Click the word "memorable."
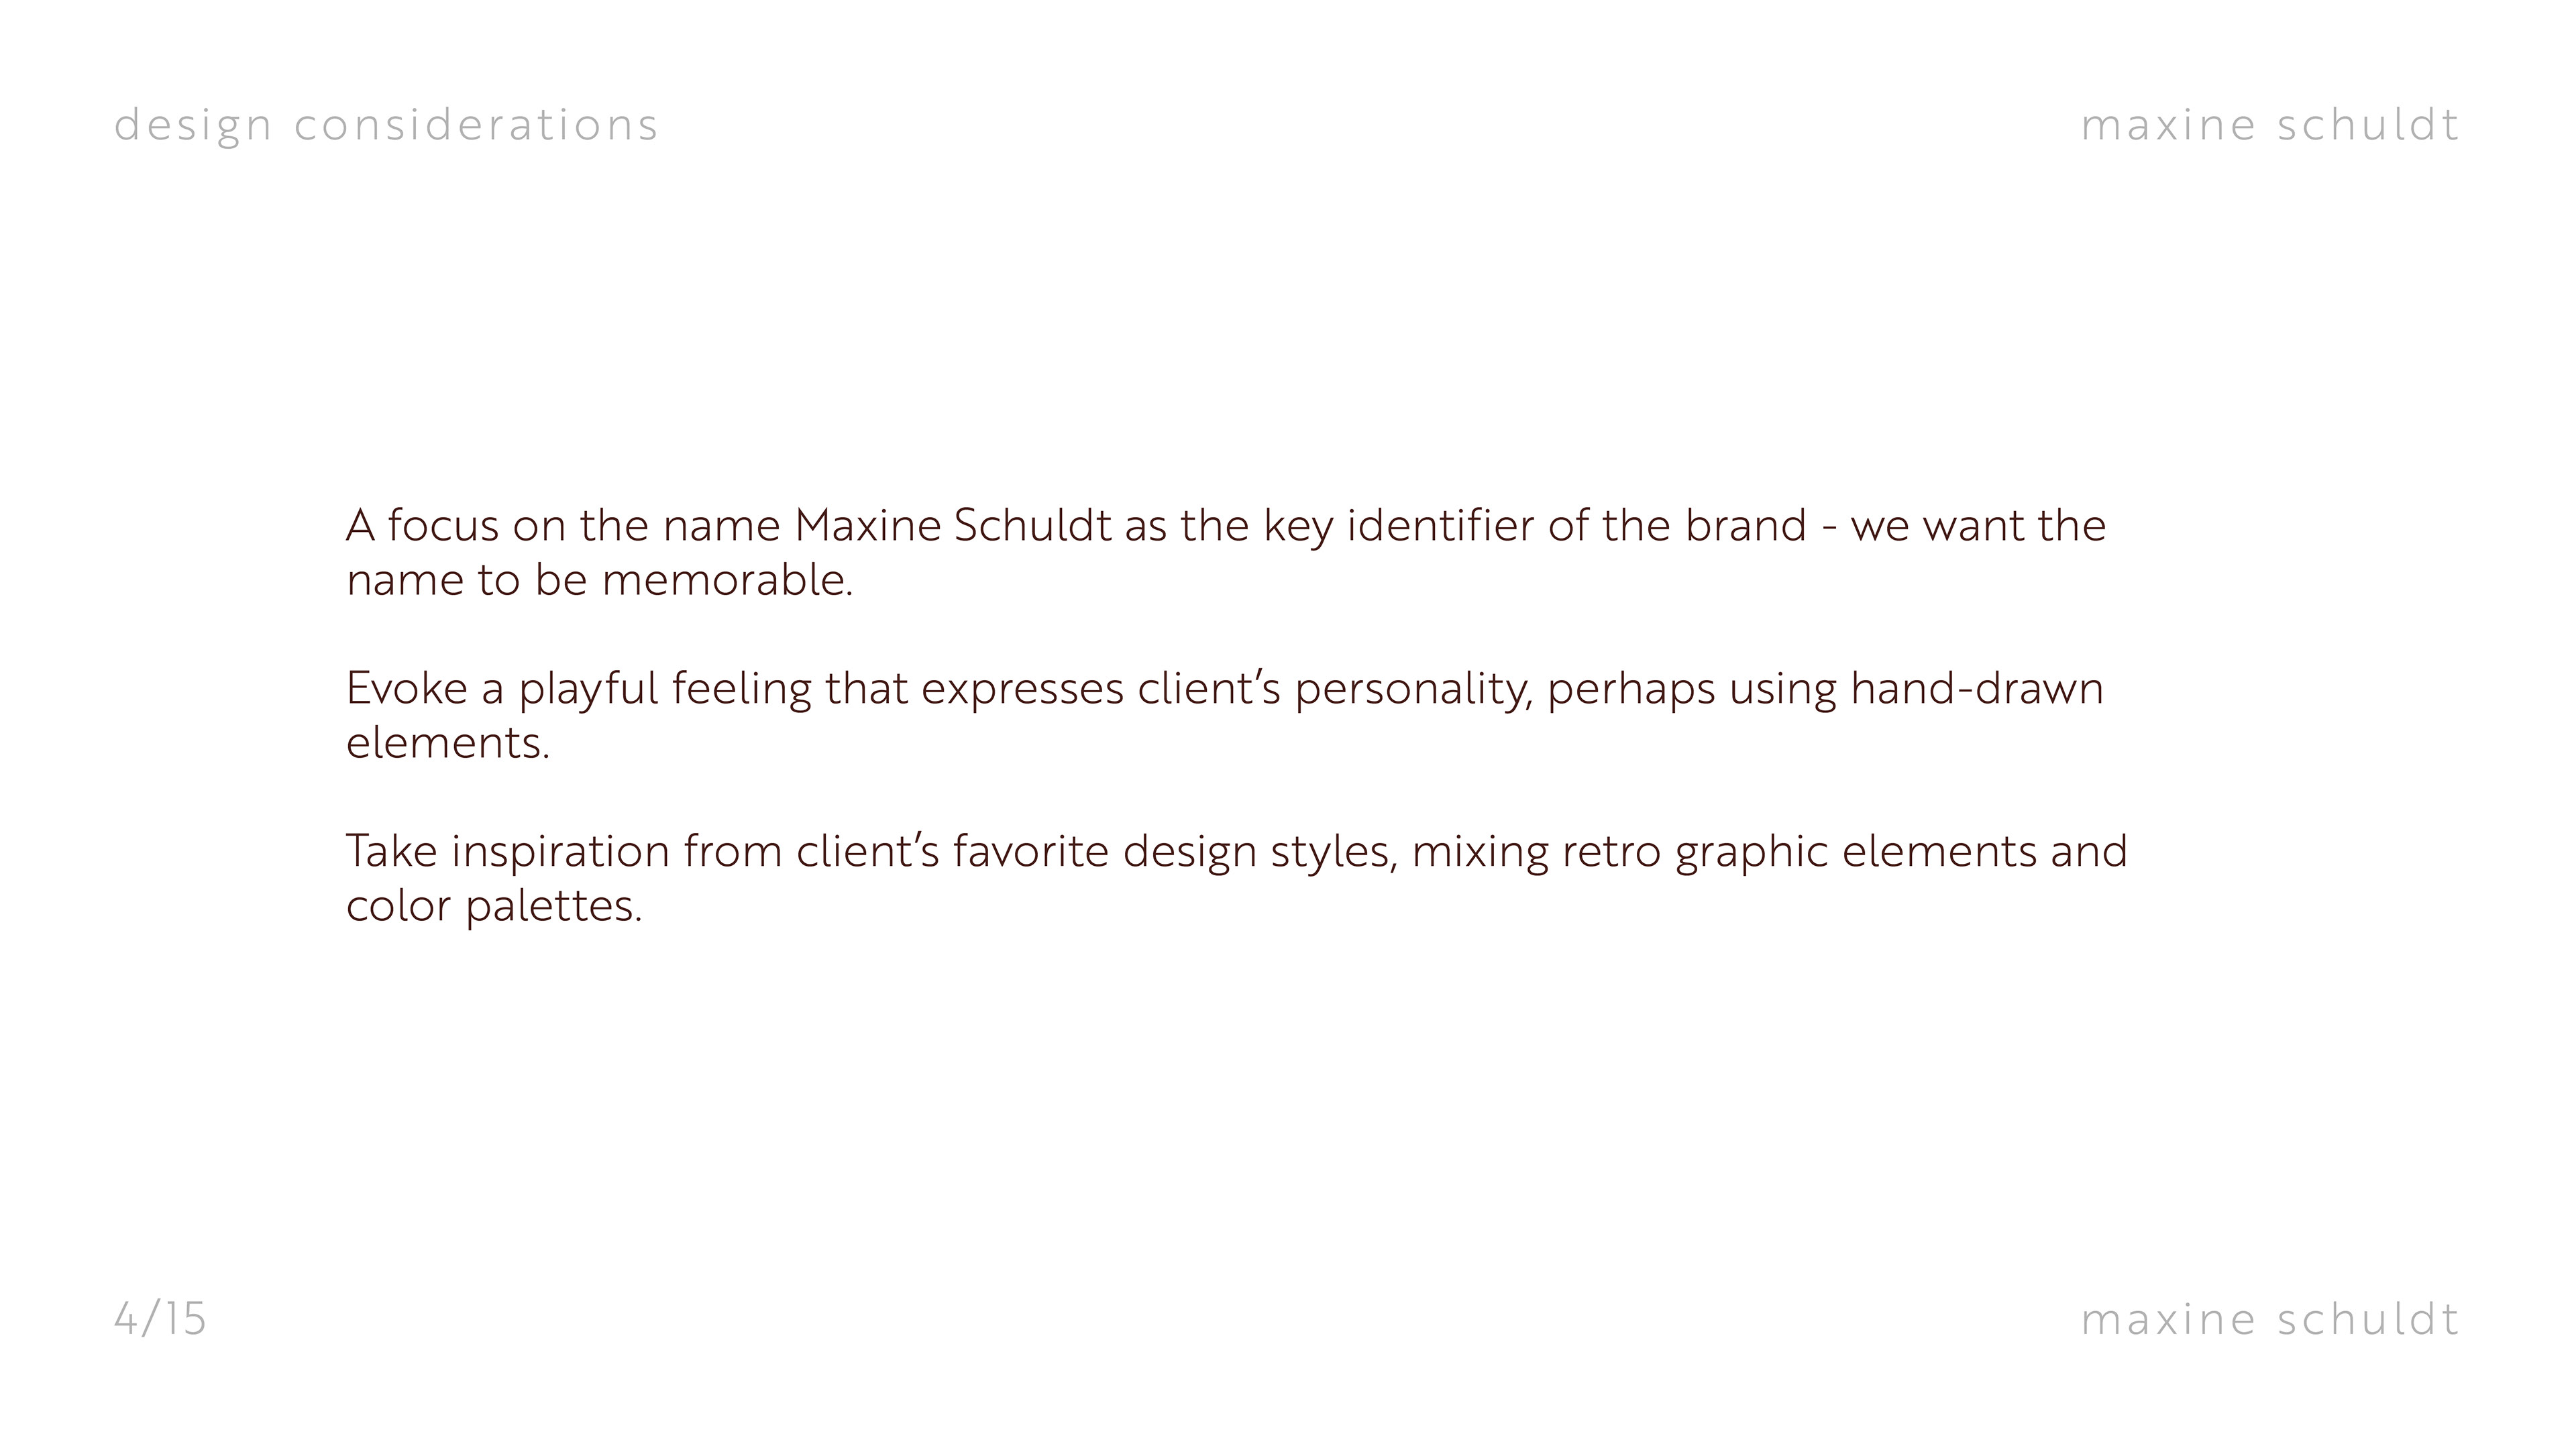The image size is (2576, 1448). click(727, 581)
